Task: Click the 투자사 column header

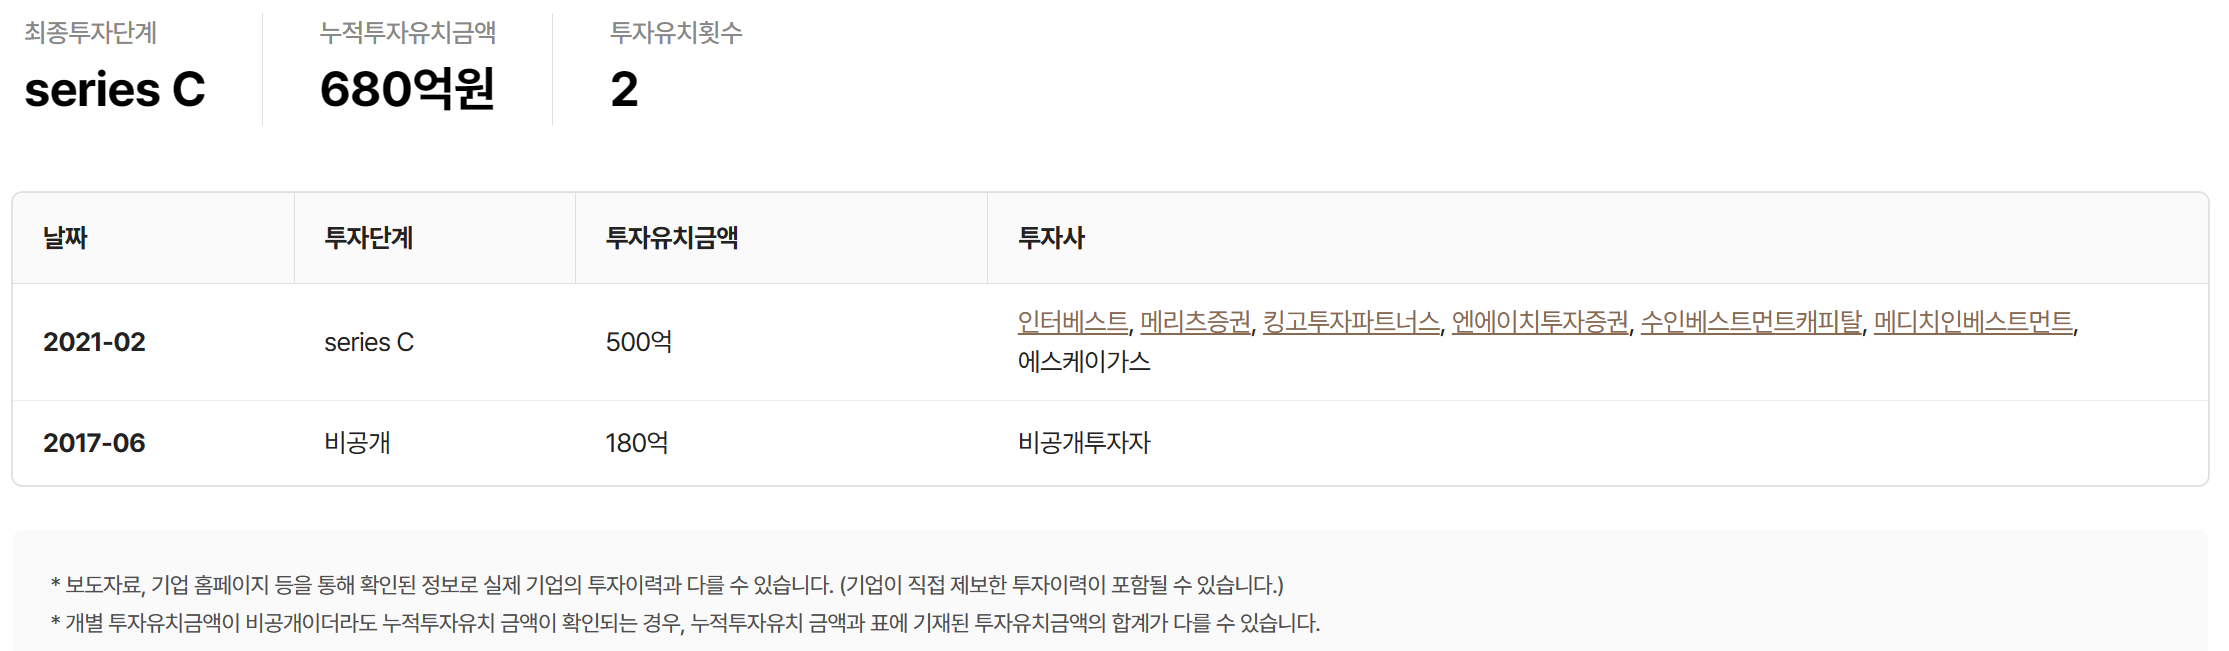Action: [1051, 238]
